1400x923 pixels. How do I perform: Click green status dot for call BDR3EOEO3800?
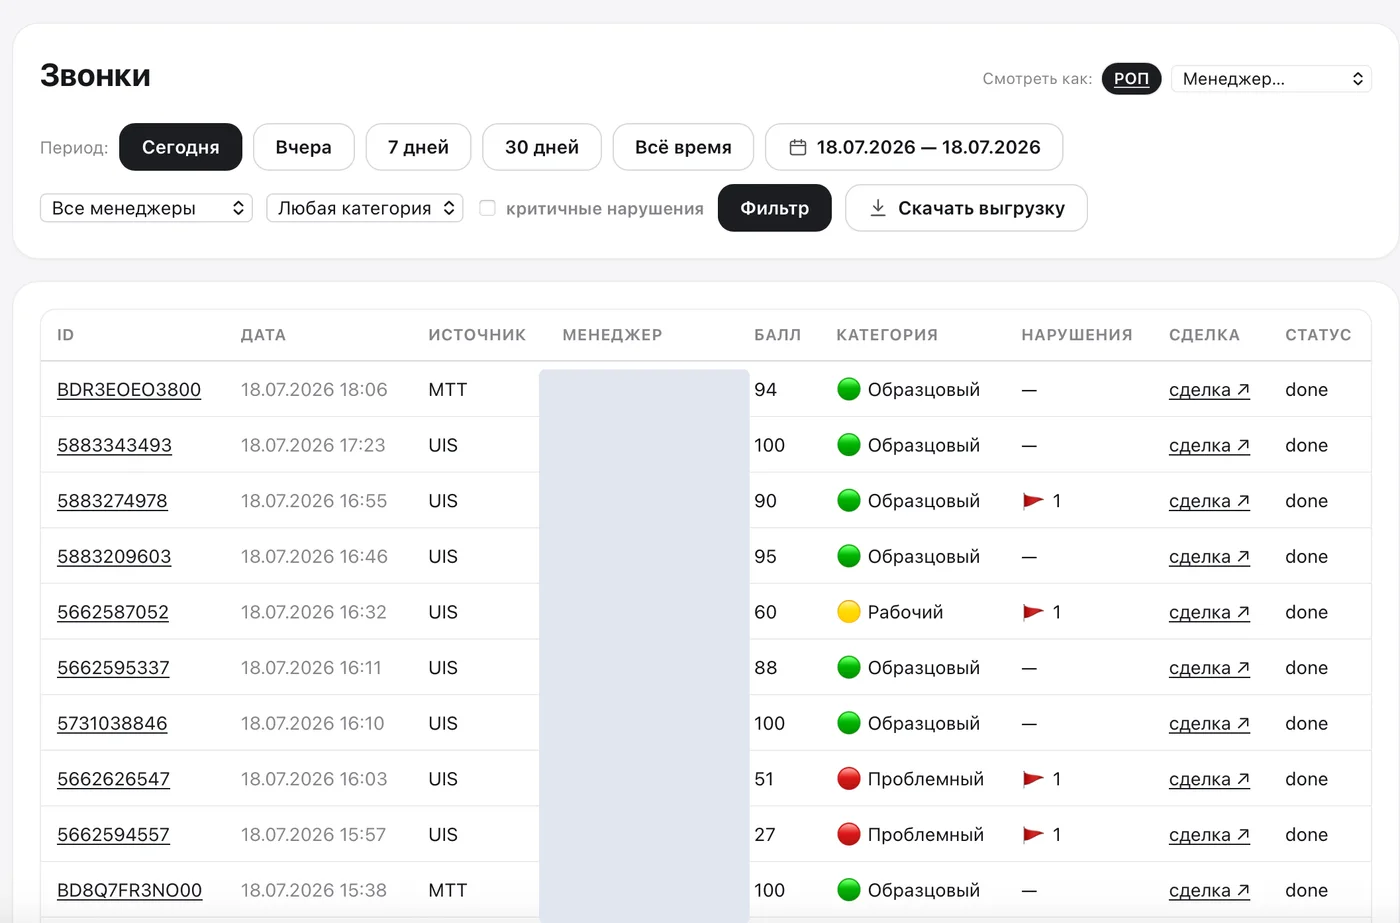click(848, 390)
